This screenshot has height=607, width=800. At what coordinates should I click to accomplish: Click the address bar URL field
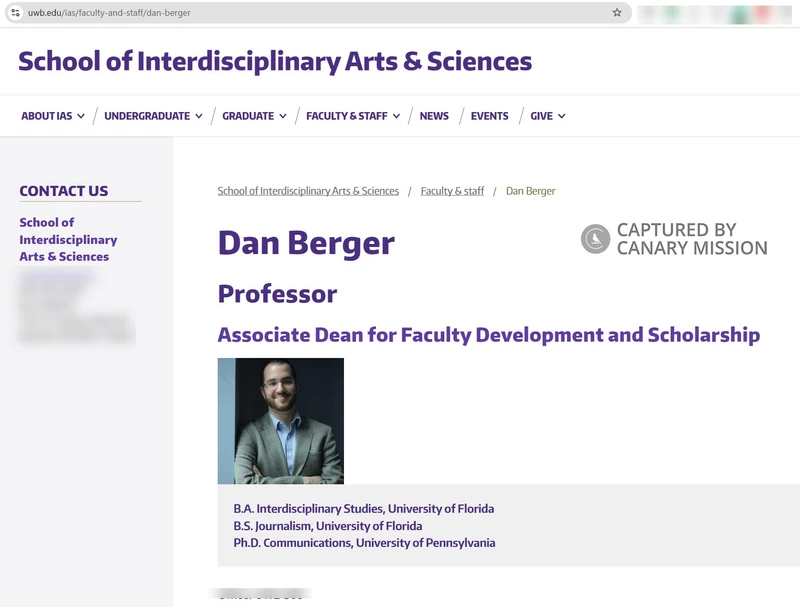coord(316,13)
